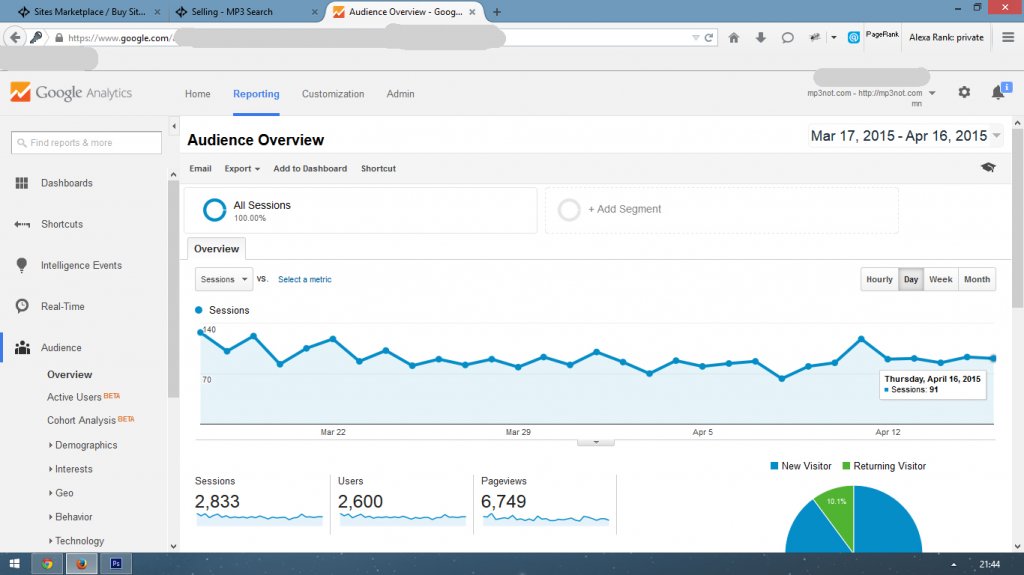Expand the Demographics tree item
This screenshot has height=575, width=1024.
pyautogui.click(x=85, y=445)
